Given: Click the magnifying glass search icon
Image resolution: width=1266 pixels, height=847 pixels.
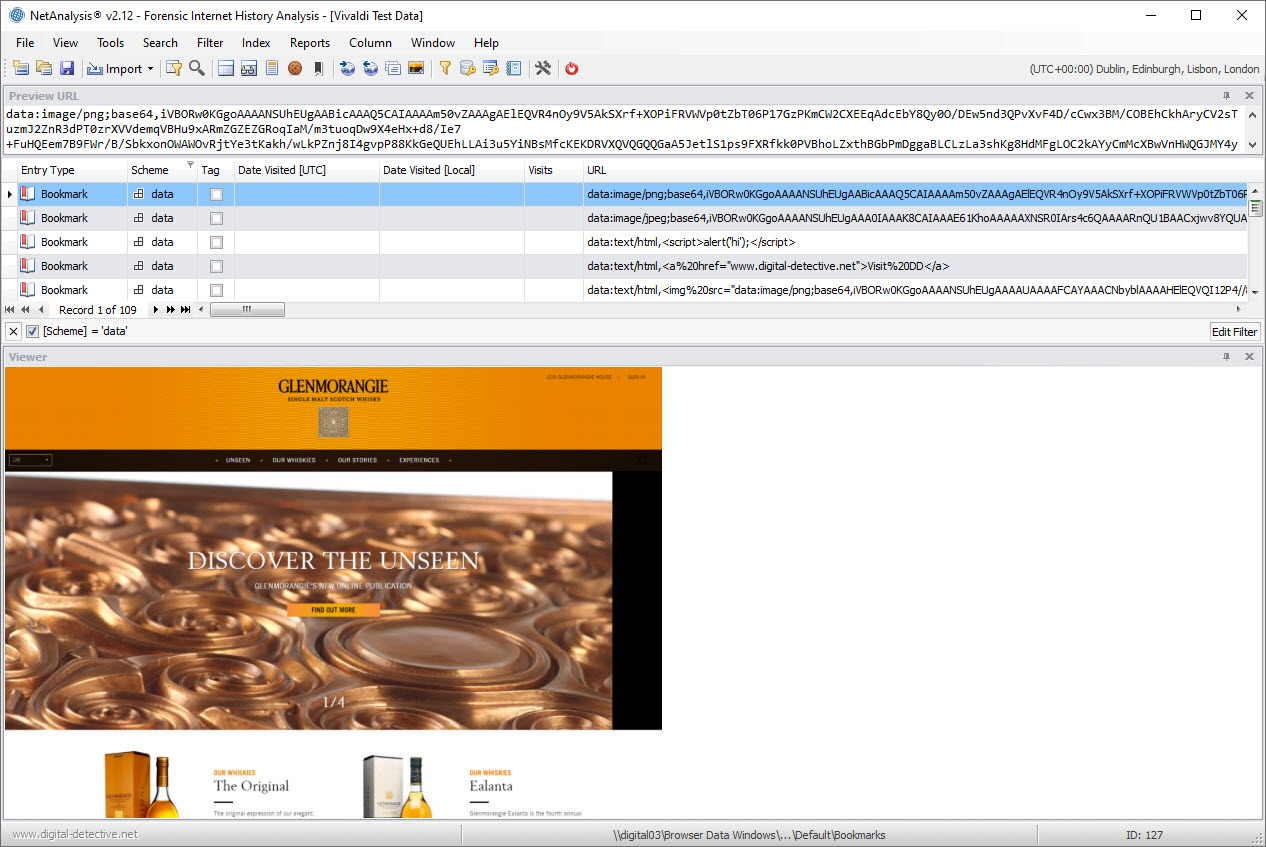Looking at the screenshot, I should [197, 68].
